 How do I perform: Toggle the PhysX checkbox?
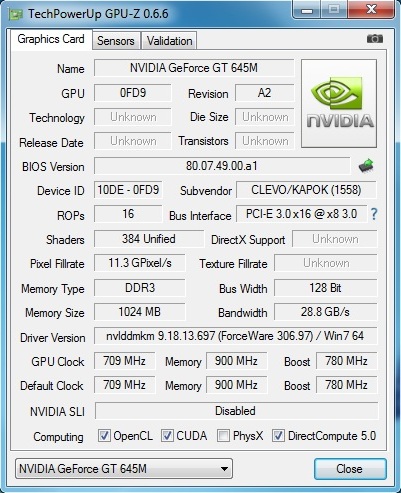pyautogui.click(x=223, y=435)
